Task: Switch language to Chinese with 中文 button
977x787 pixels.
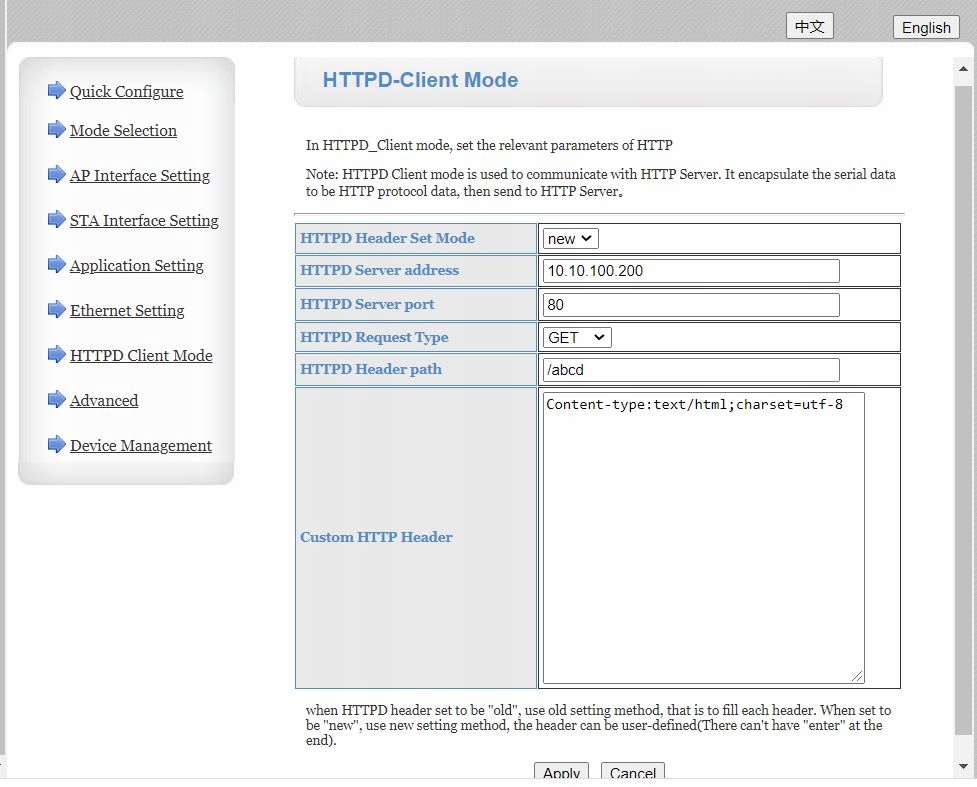Action: [809, 27]
